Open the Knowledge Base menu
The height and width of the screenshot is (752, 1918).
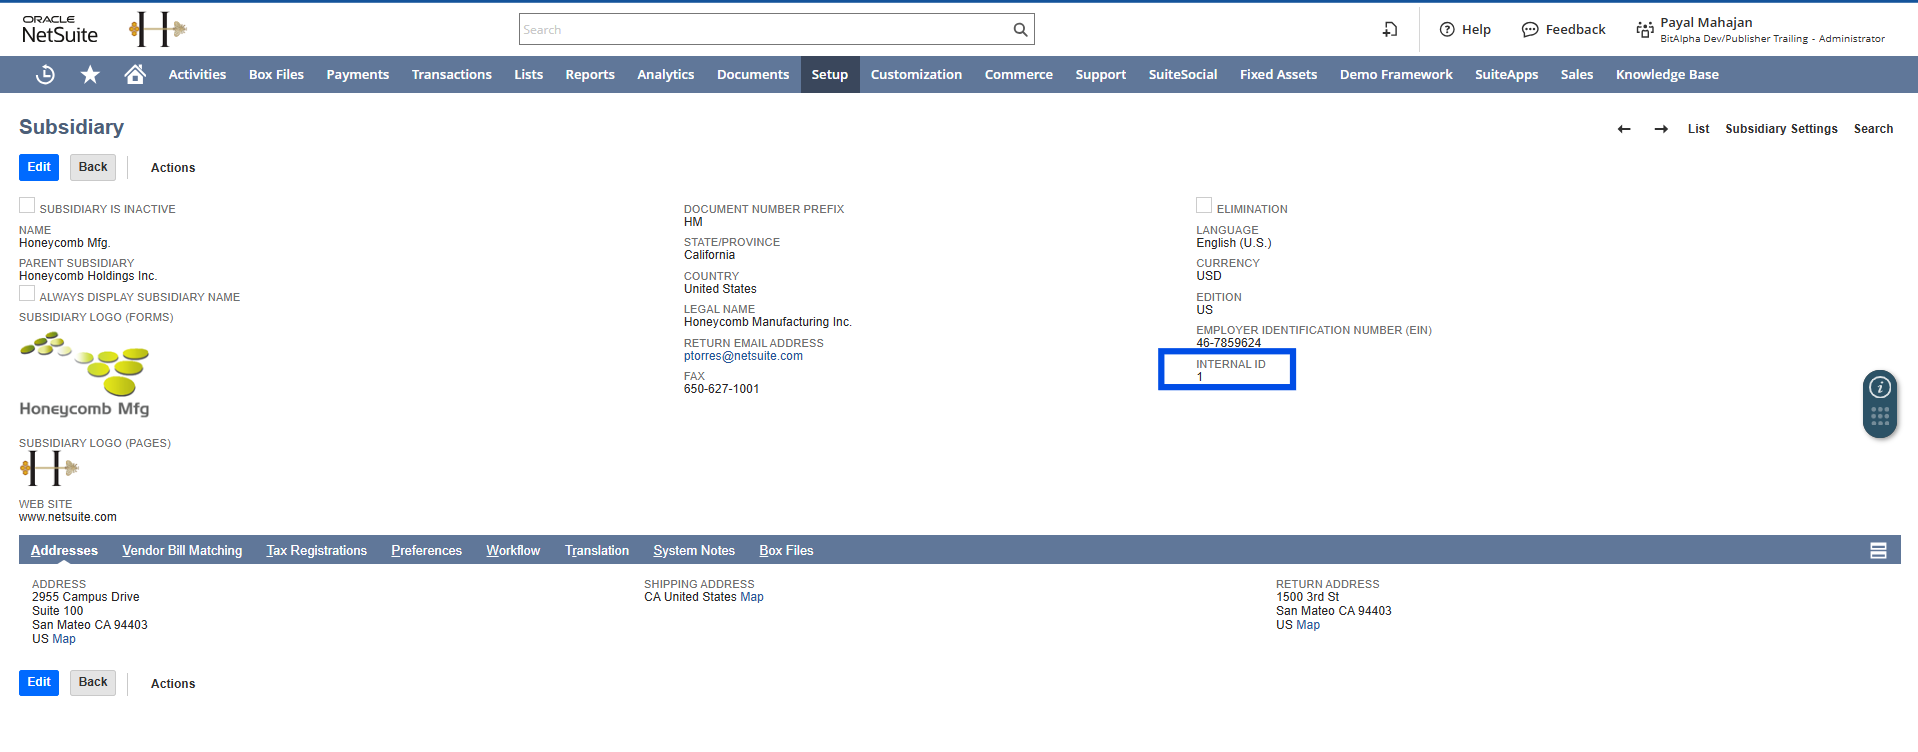[x=1667, y=75]
